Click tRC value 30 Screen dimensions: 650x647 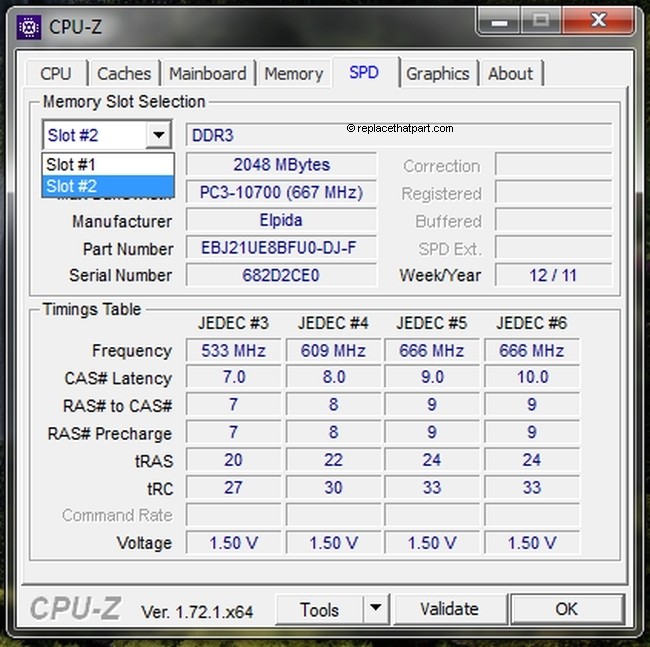coord(333,488)
